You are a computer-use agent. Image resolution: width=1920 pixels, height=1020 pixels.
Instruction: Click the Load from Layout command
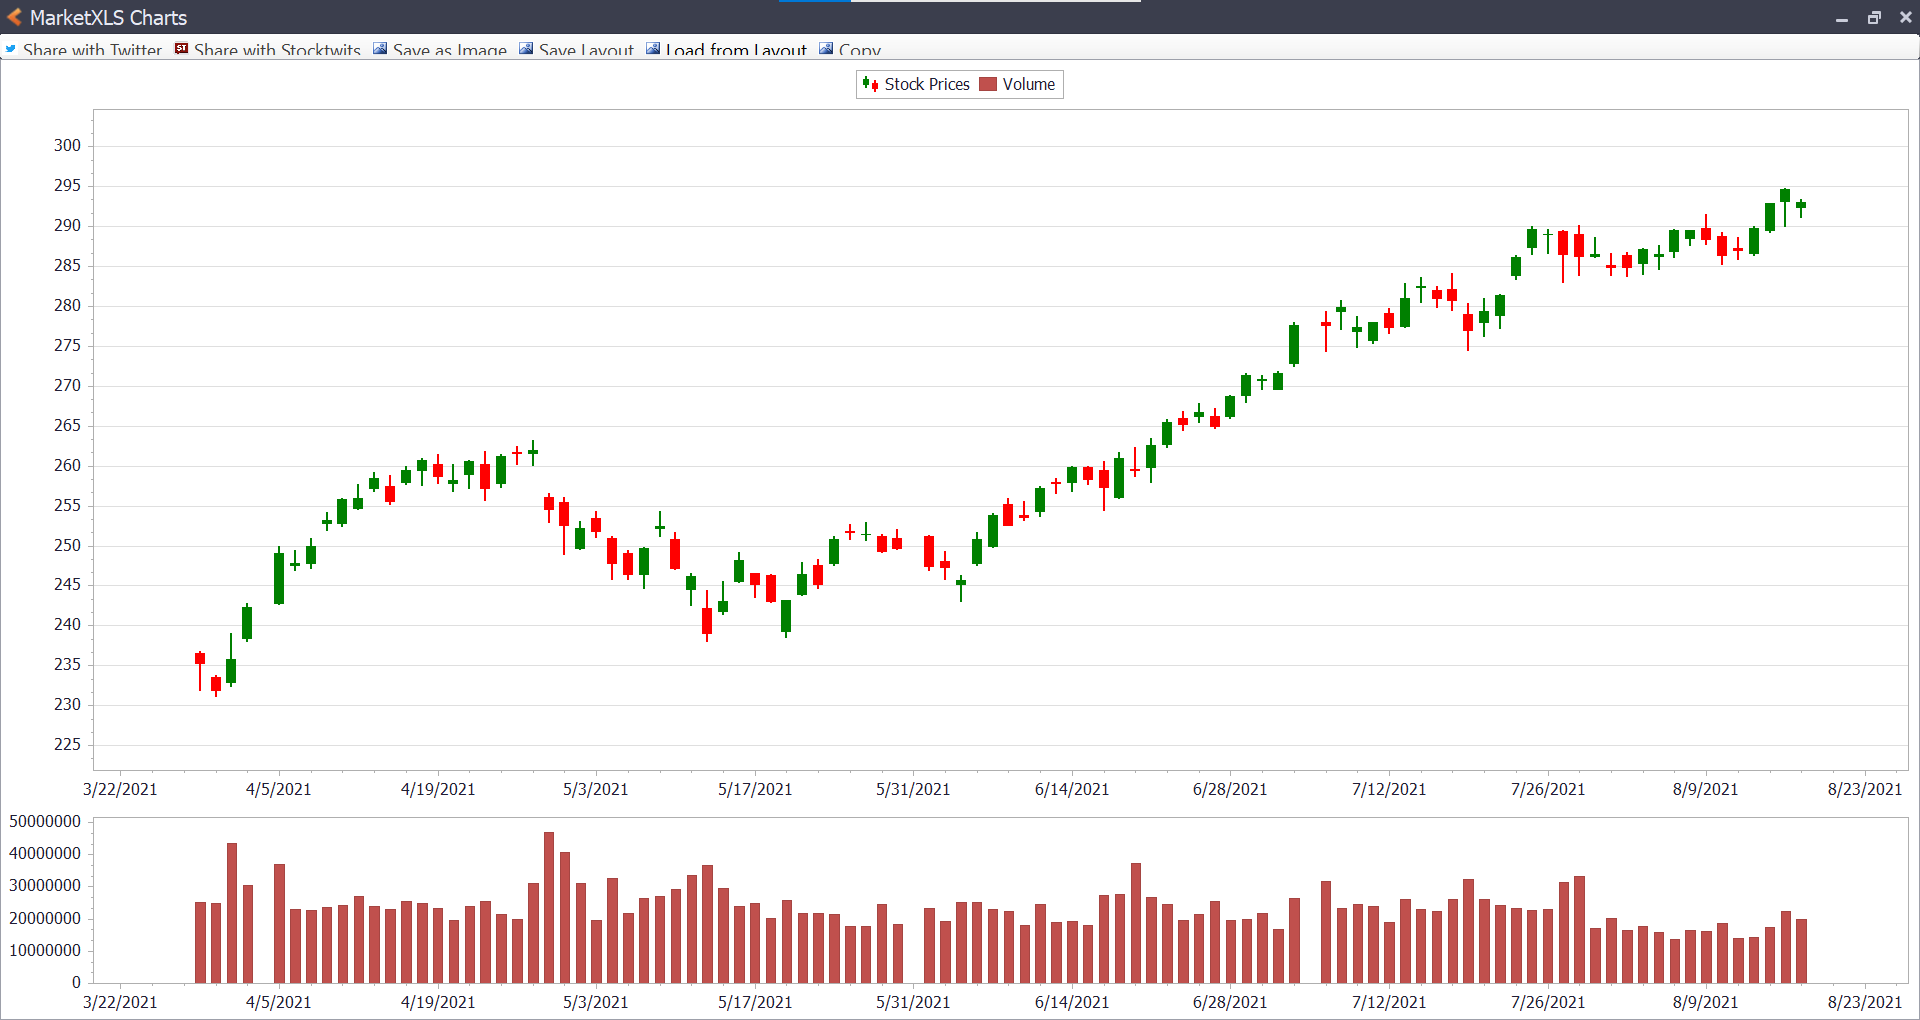tap(737, 49)
